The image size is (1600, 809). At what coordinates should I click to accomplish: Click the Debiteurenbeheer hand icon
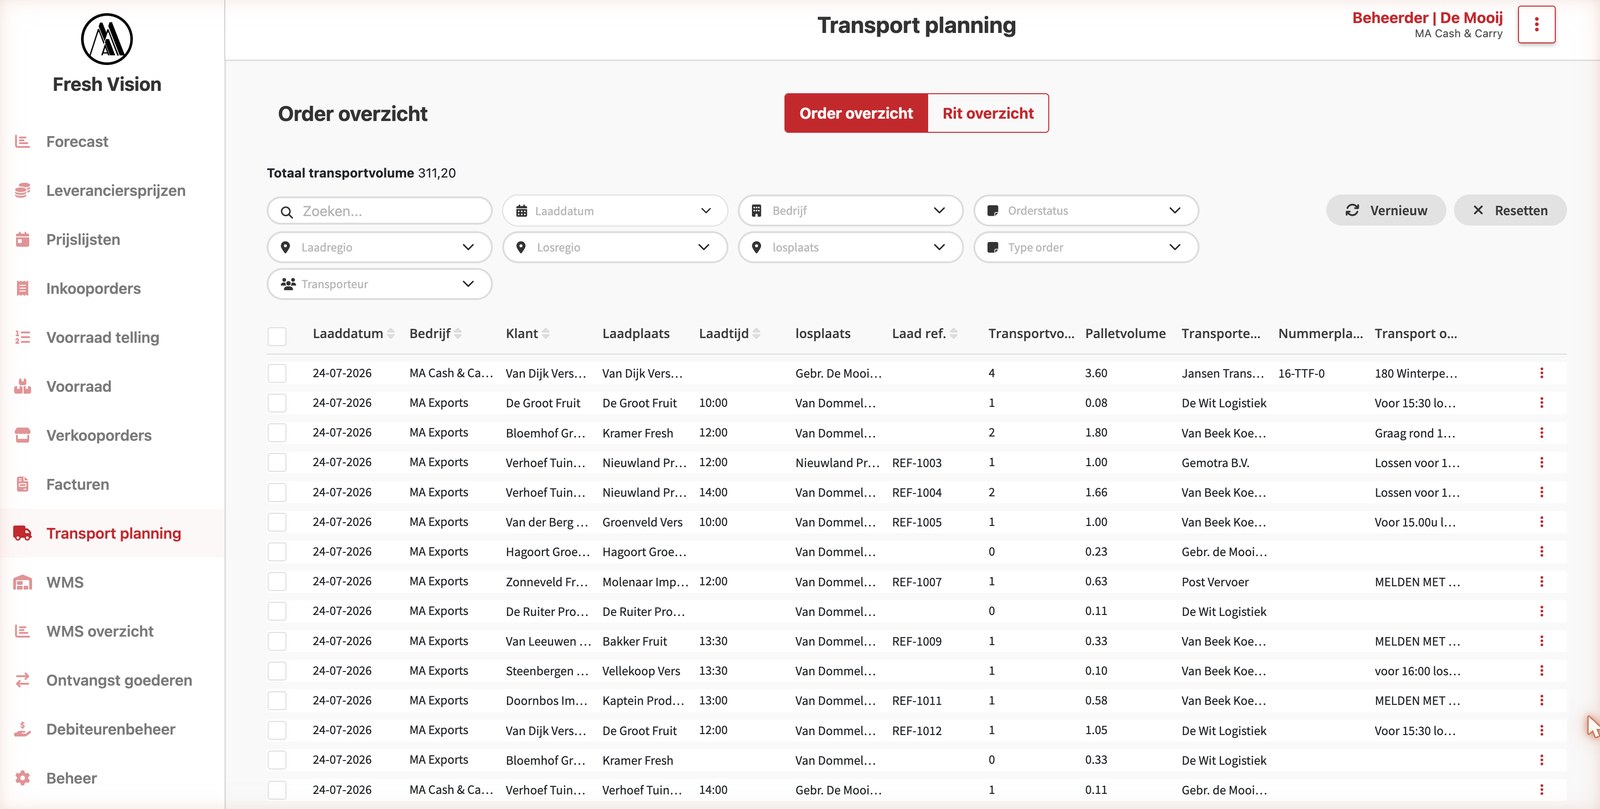pos(22,730)
